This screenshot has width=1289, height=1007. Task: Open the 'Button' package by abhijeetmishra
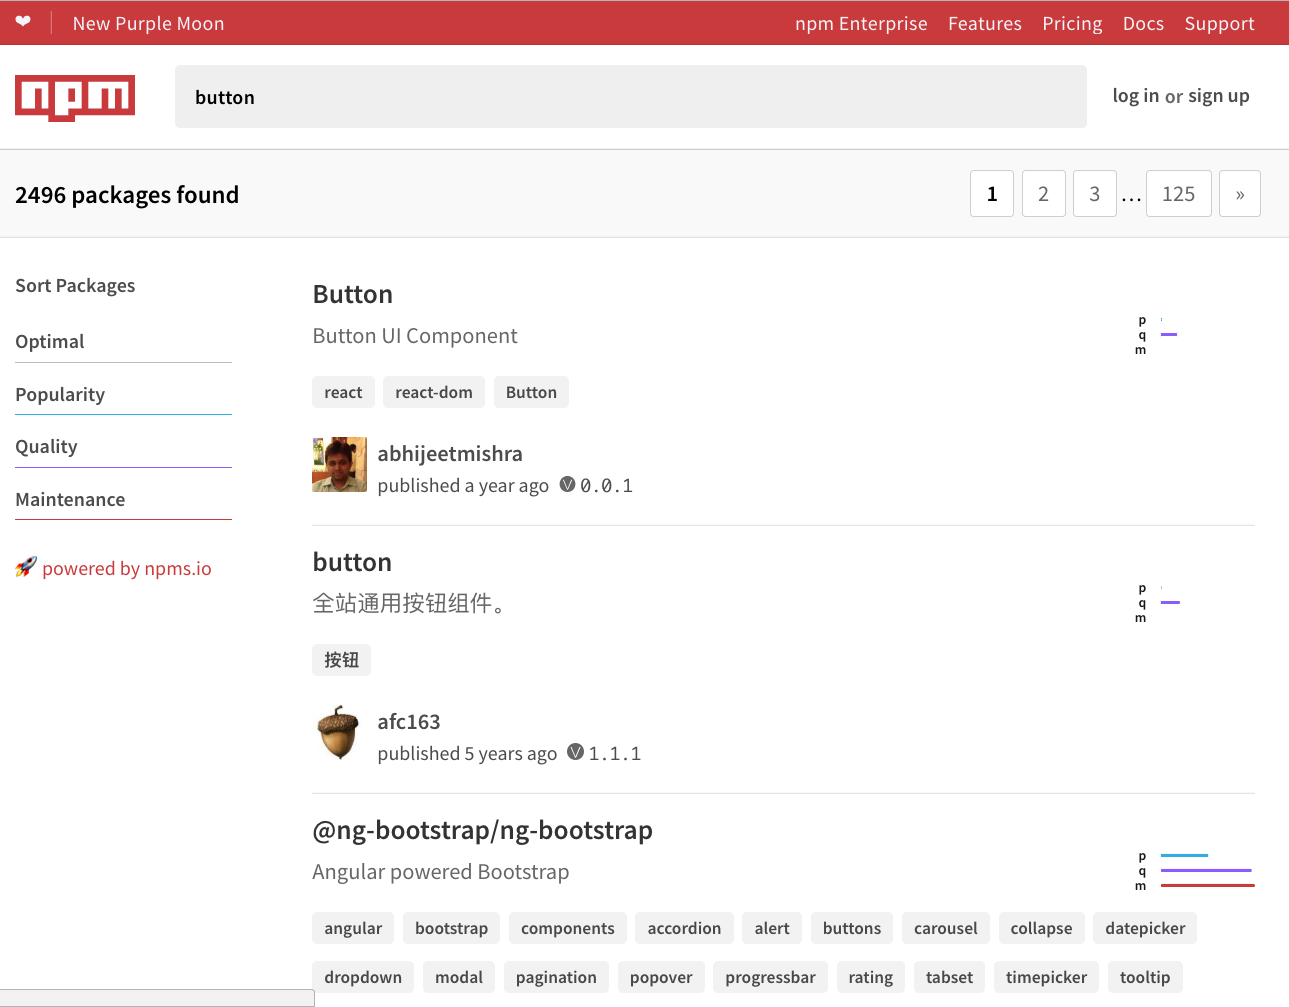[x=352, y=294]
